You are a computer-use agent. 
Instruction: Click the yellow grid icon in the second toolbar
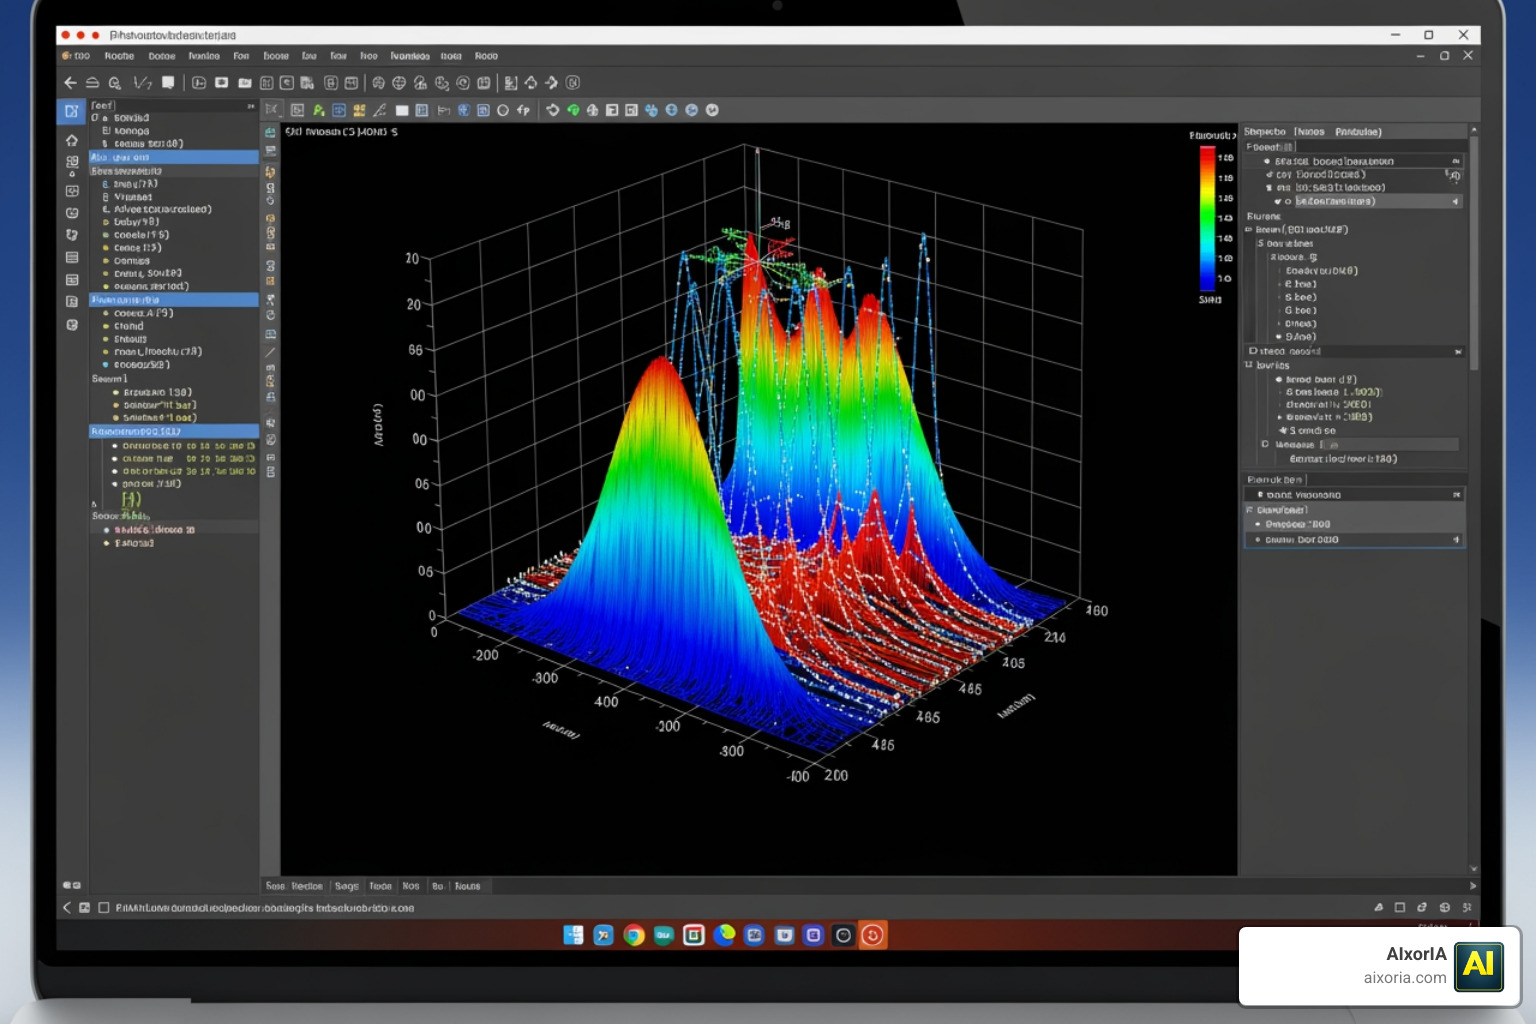click(359, 110)
